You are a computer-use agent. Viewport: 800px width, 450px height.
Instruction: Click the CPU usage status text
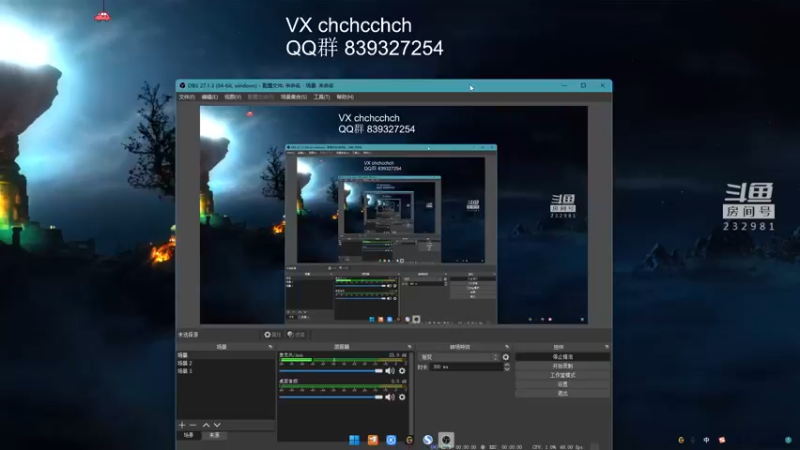coord(545,447)
